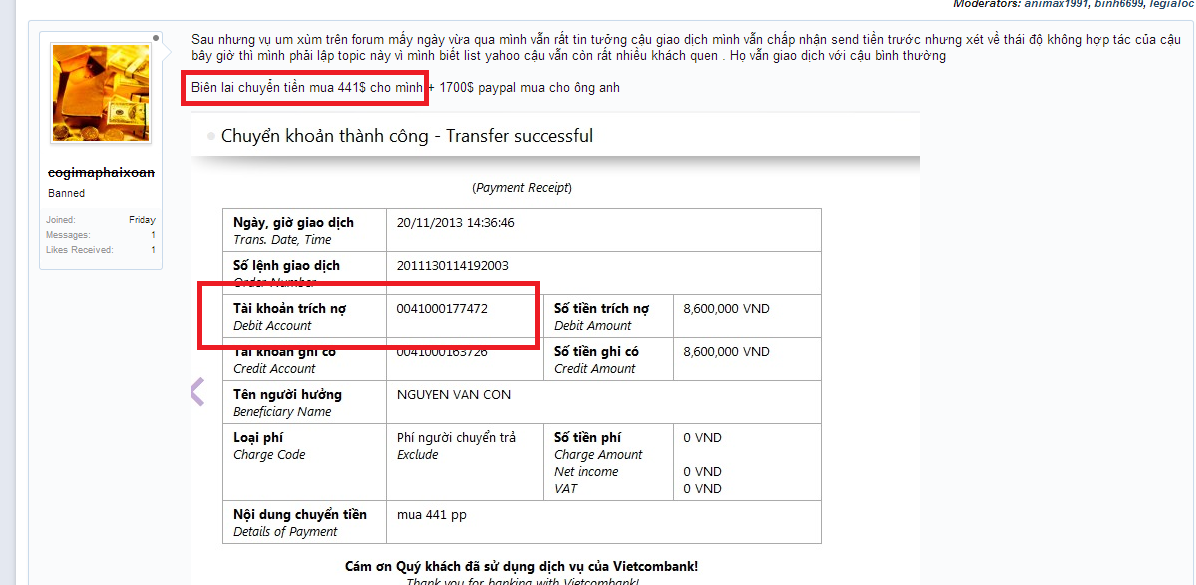Screen dimensions: 1196x585
Task: Click the purple left arrow on the receipt
Action: click(x=198, y=391)
